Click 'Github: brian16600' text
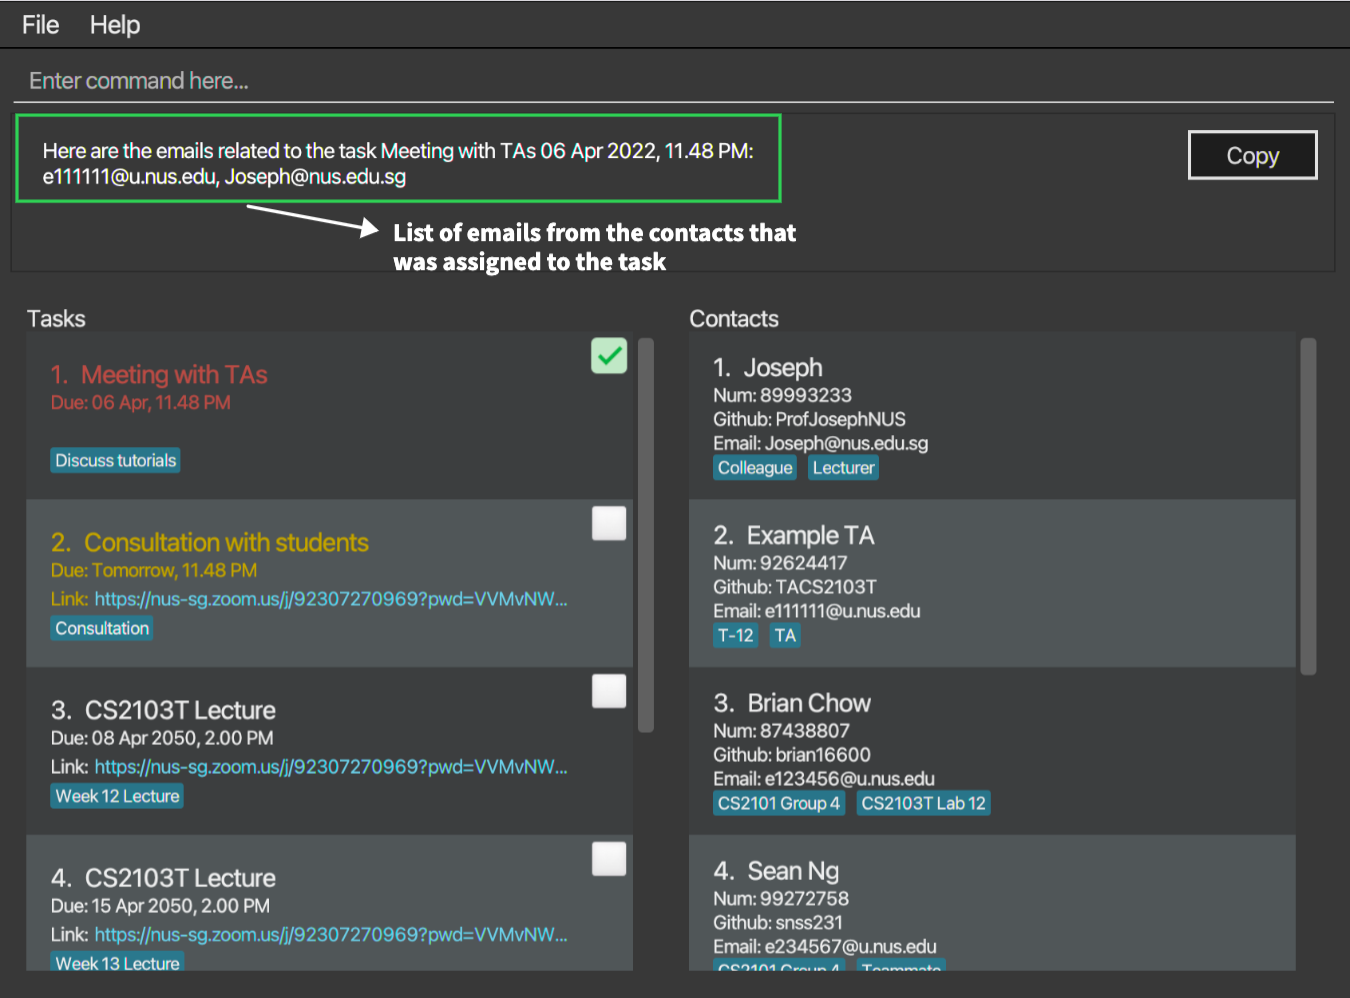Viewport: 1350px width, 998px height. (792, 755)
